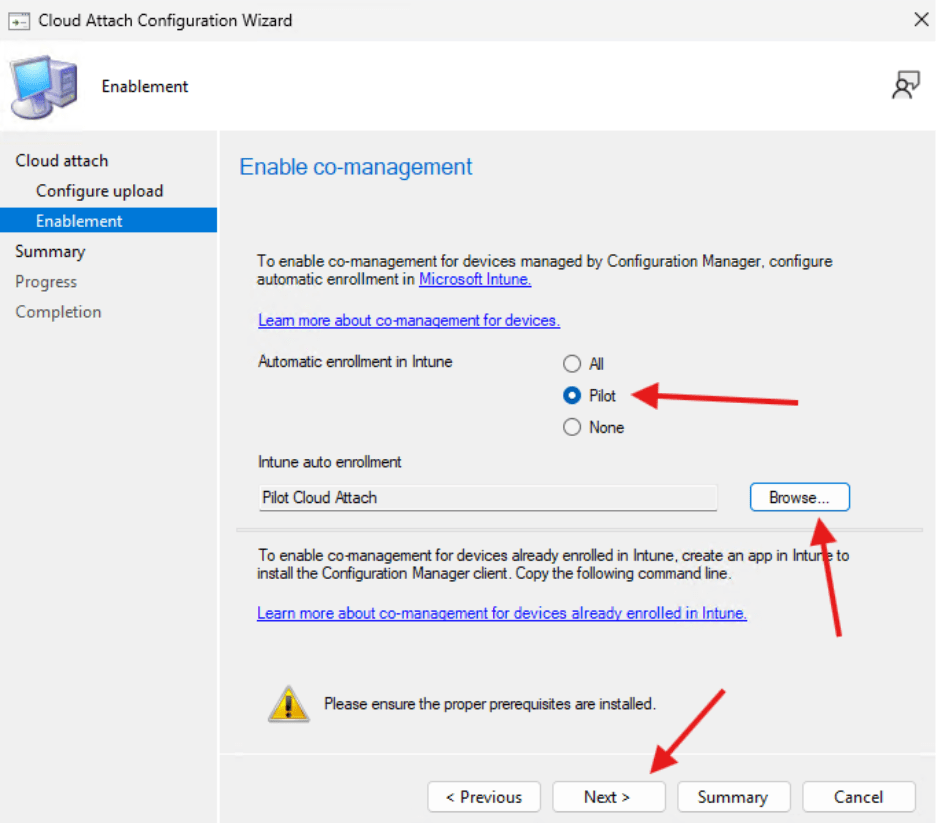Go back using Previous
The height and width of the screenshot is (823, 936).
point(484,797)
